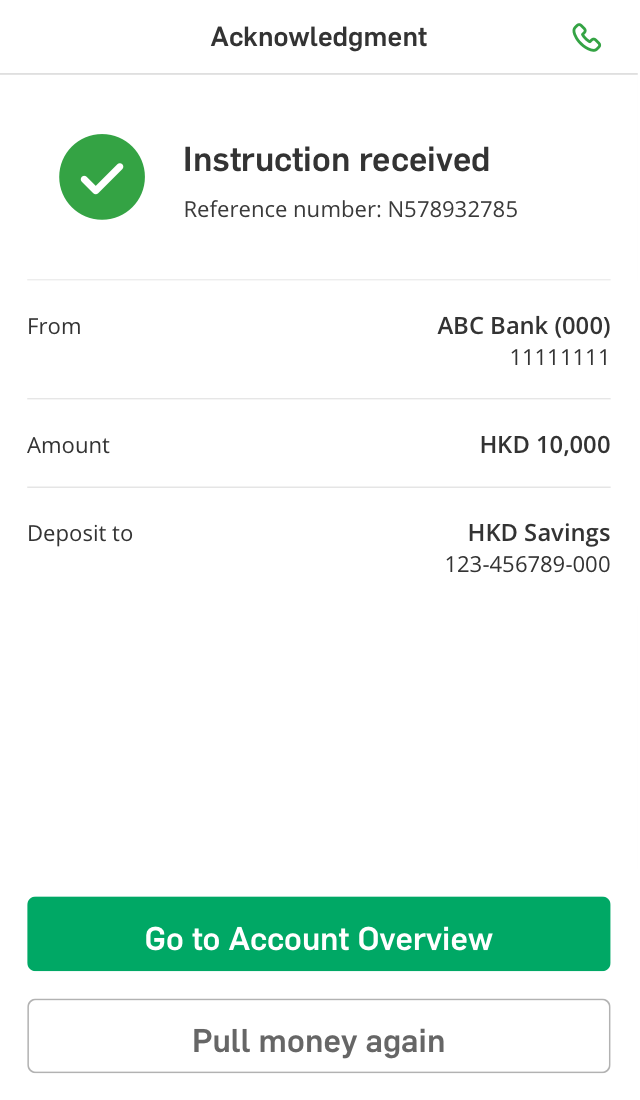
Task: Click the Deposit to label
Action: [x=80, y=534]
